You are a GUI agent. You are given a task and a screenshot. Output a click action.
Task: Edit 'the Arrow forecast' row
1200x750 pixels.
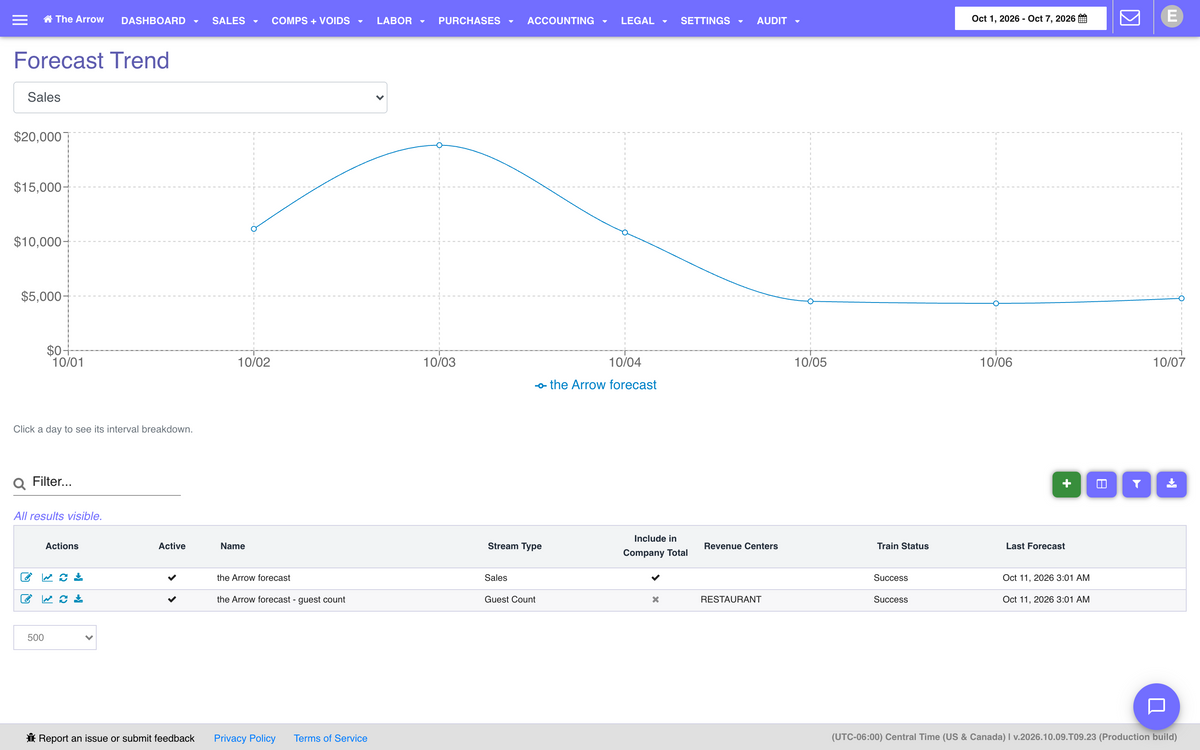pos(26,577)
